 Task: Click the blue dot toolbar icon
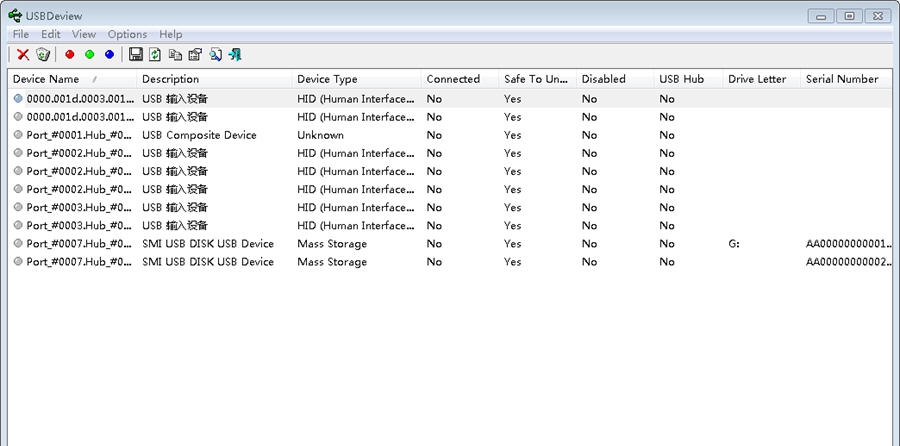(110, 55)
